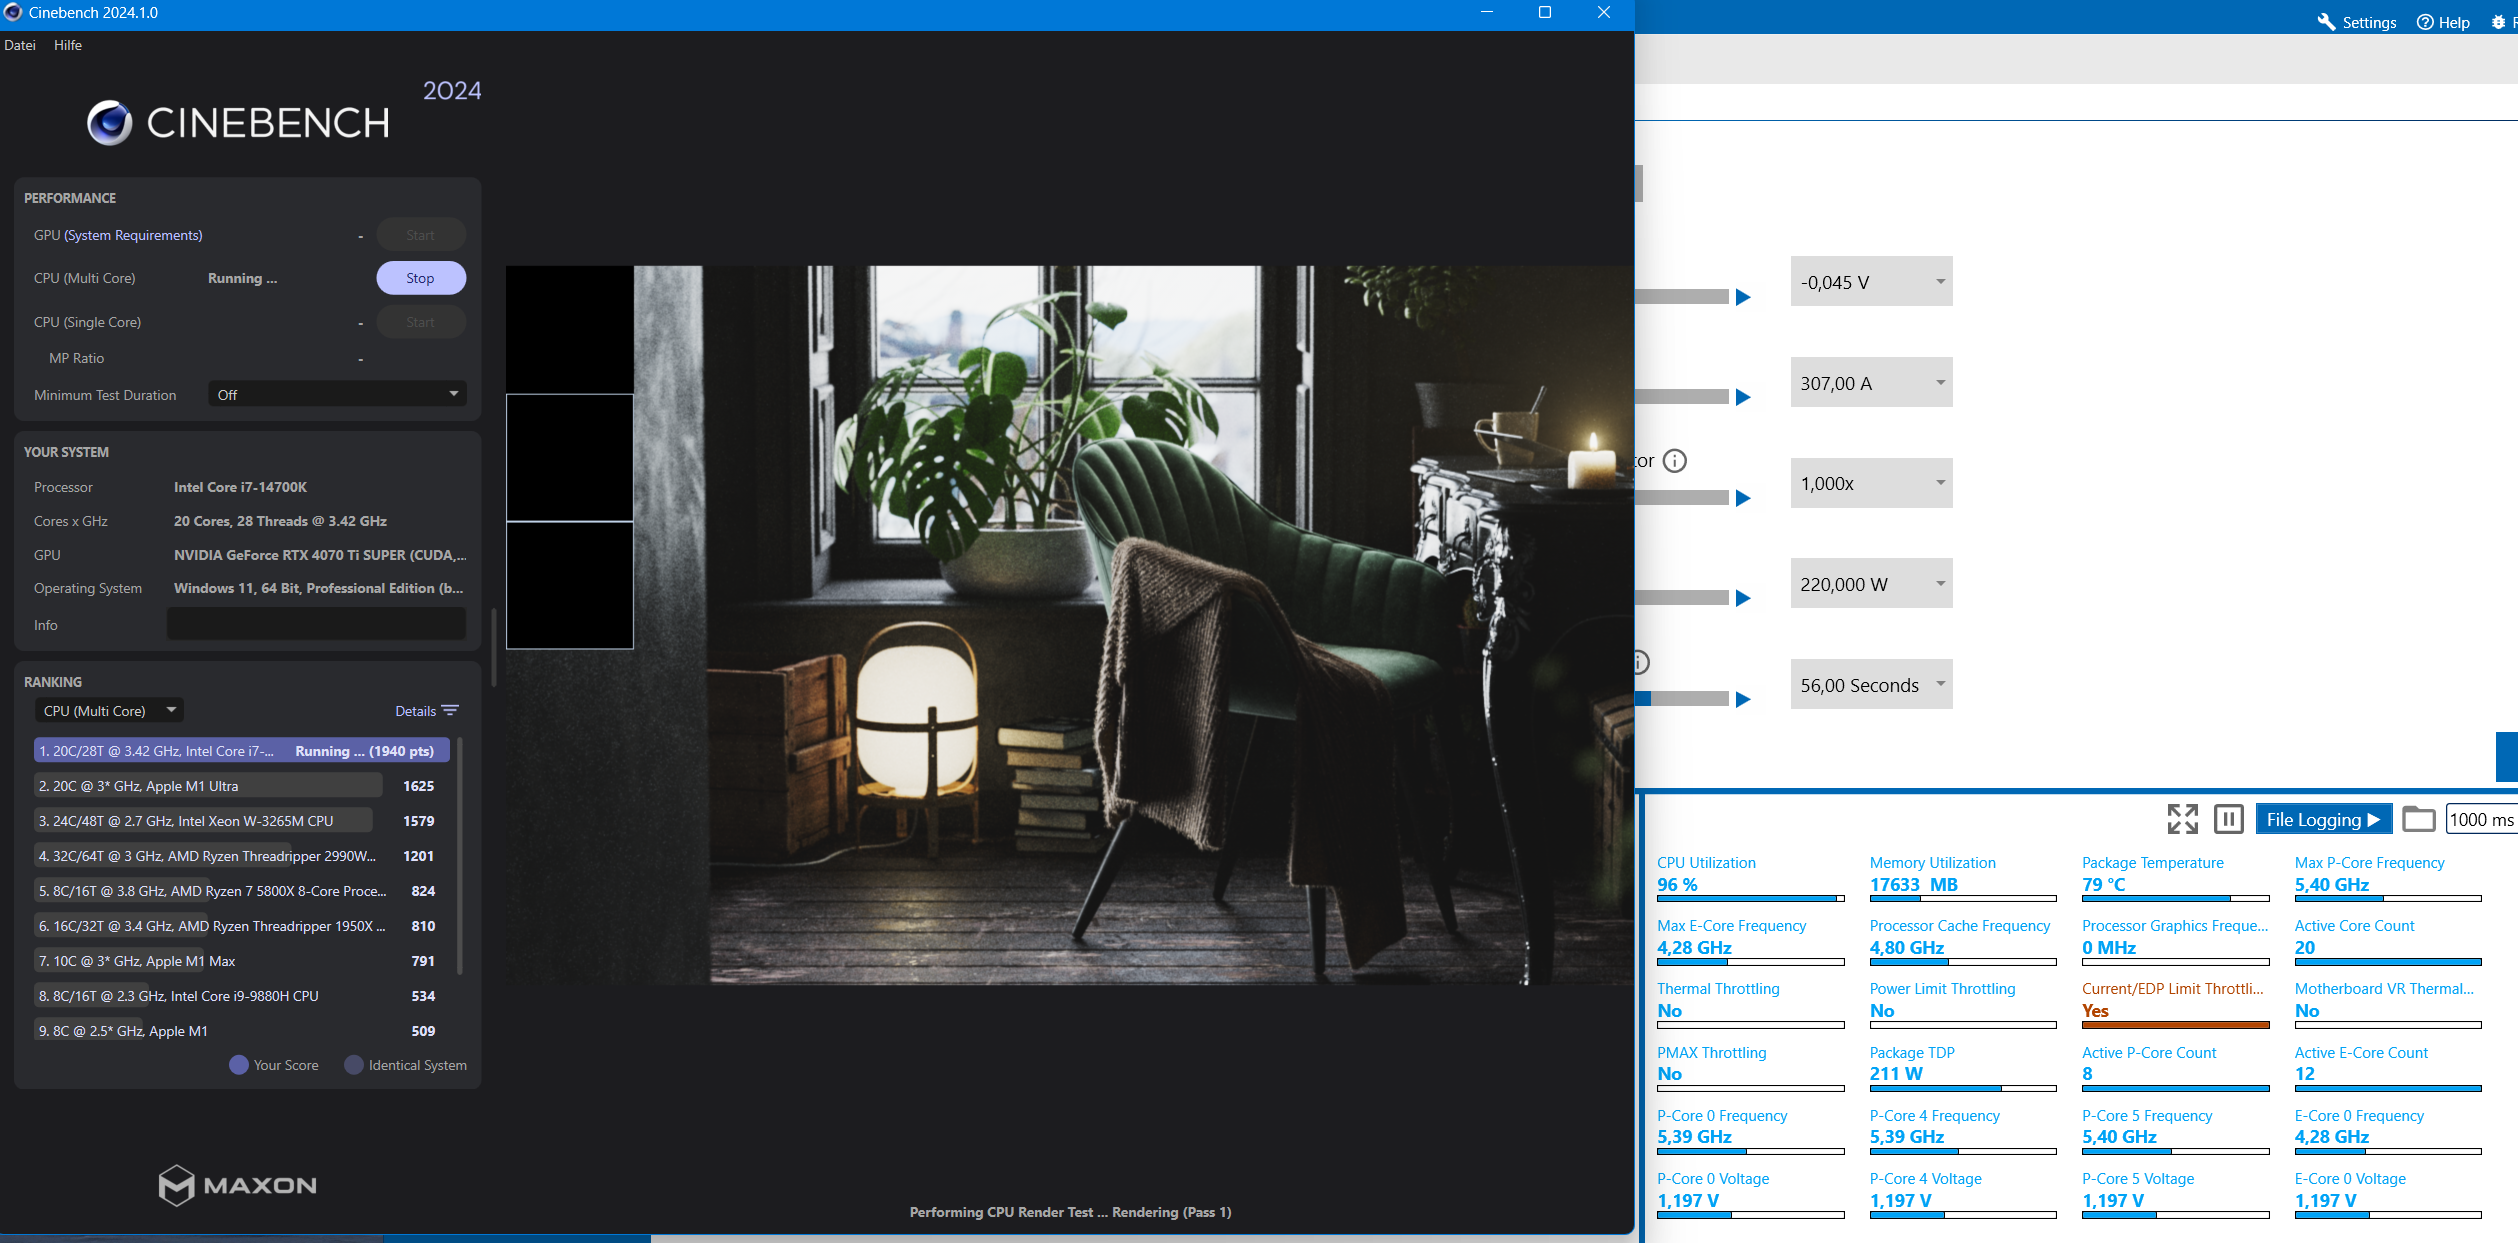Click the Help question mark icon
The image size is (2518, 1243).
[x=2425, y=22]
